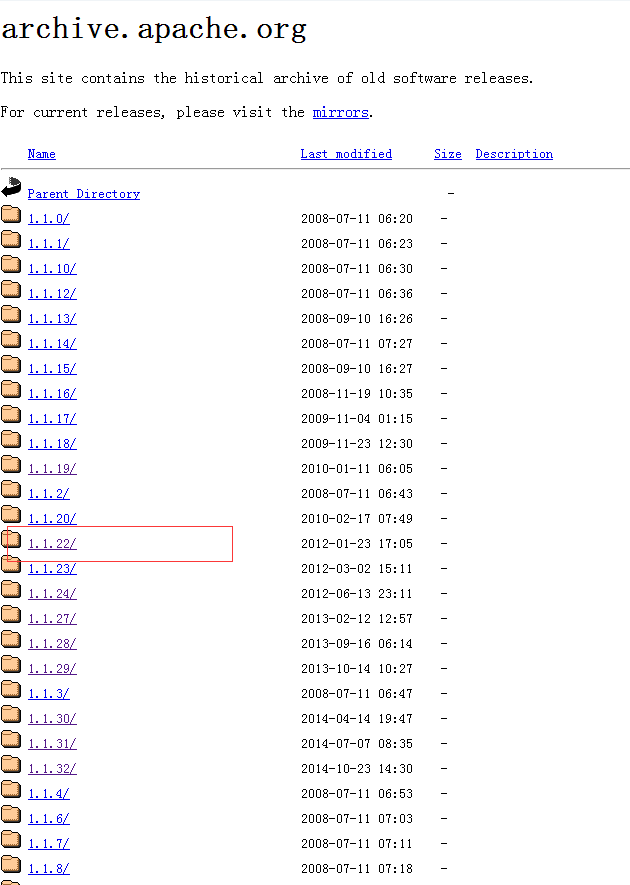Click the folder icon beside 1.1.24/
Screen dimensions: 630x885
pyautogui.click(x=11, y=589)
